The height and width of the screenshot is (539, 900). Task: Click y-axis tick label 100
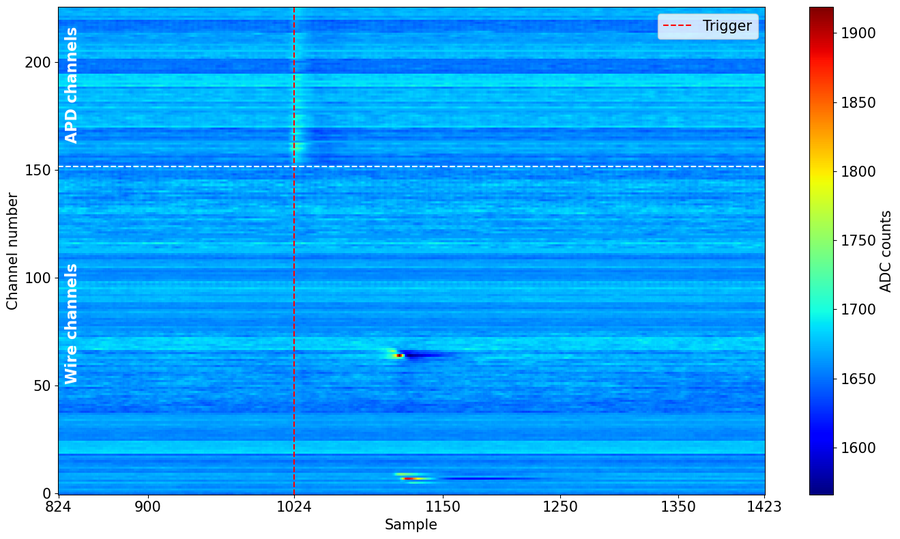[x=36, y=278]
